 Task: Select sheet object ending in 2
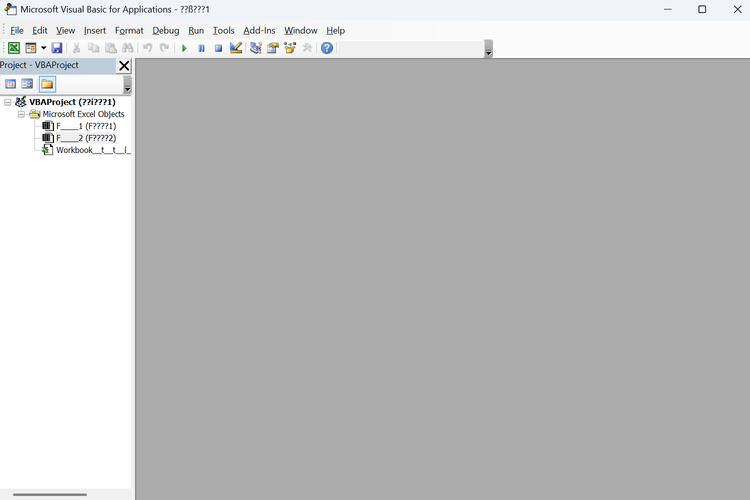coord(86,138)
